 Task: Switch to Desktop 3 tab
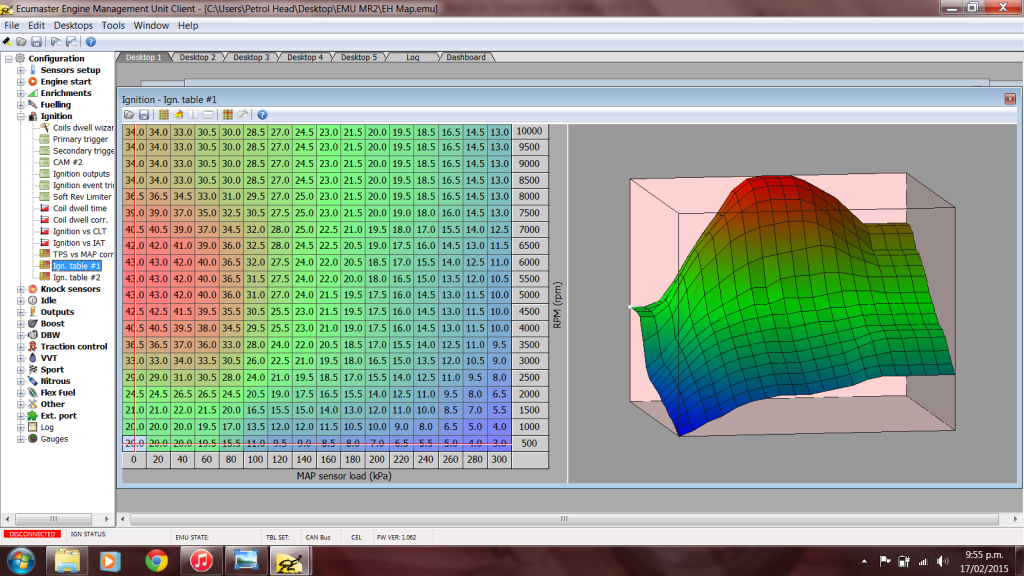click(251, 57)
